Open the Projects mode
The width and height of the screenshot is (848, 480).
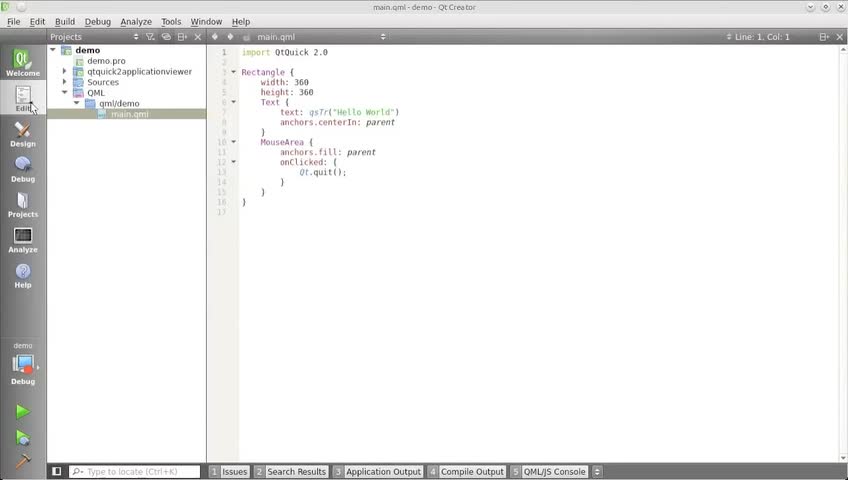coord(23,204)
